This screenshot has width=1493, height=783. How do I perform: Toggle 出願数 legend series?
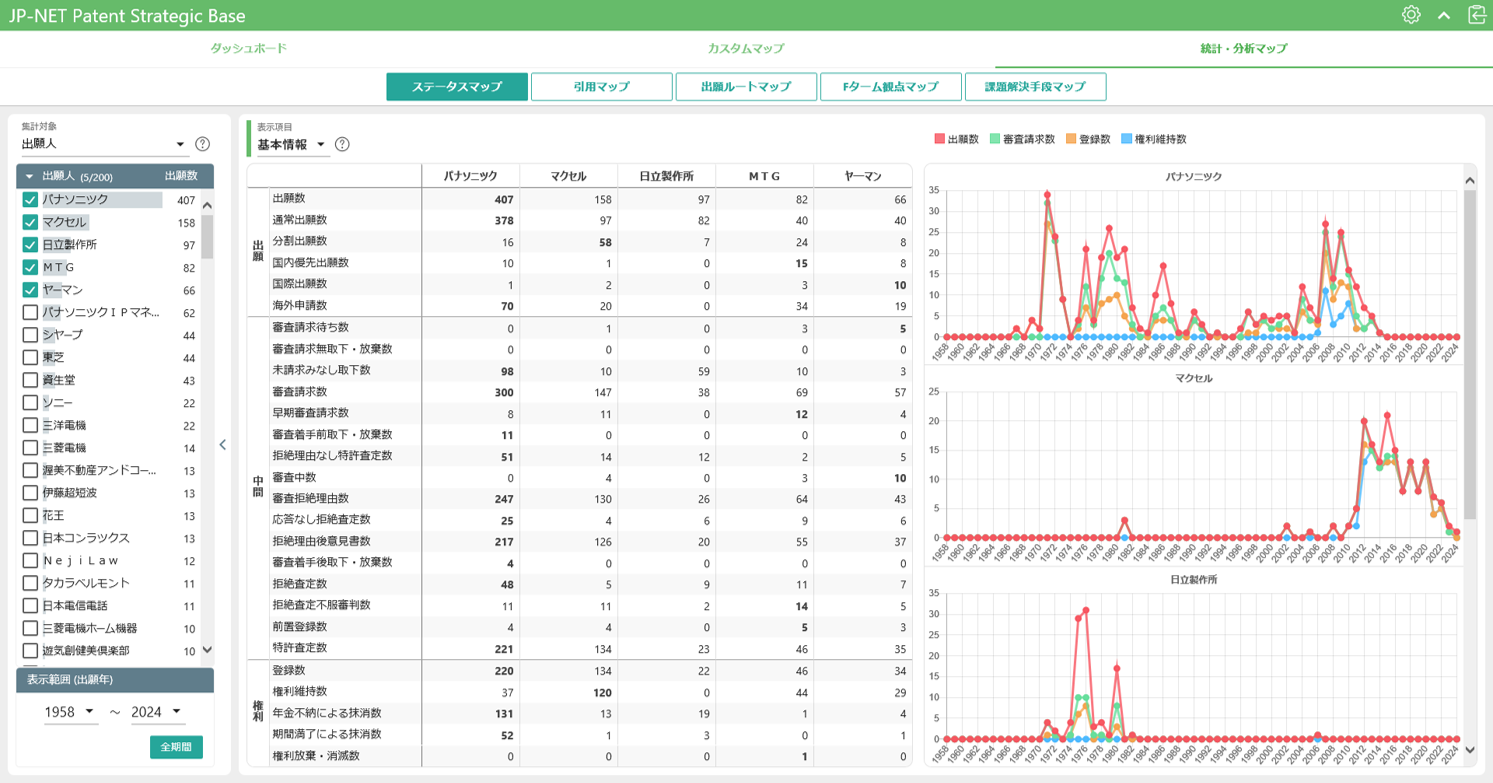(x=957, y=139)
